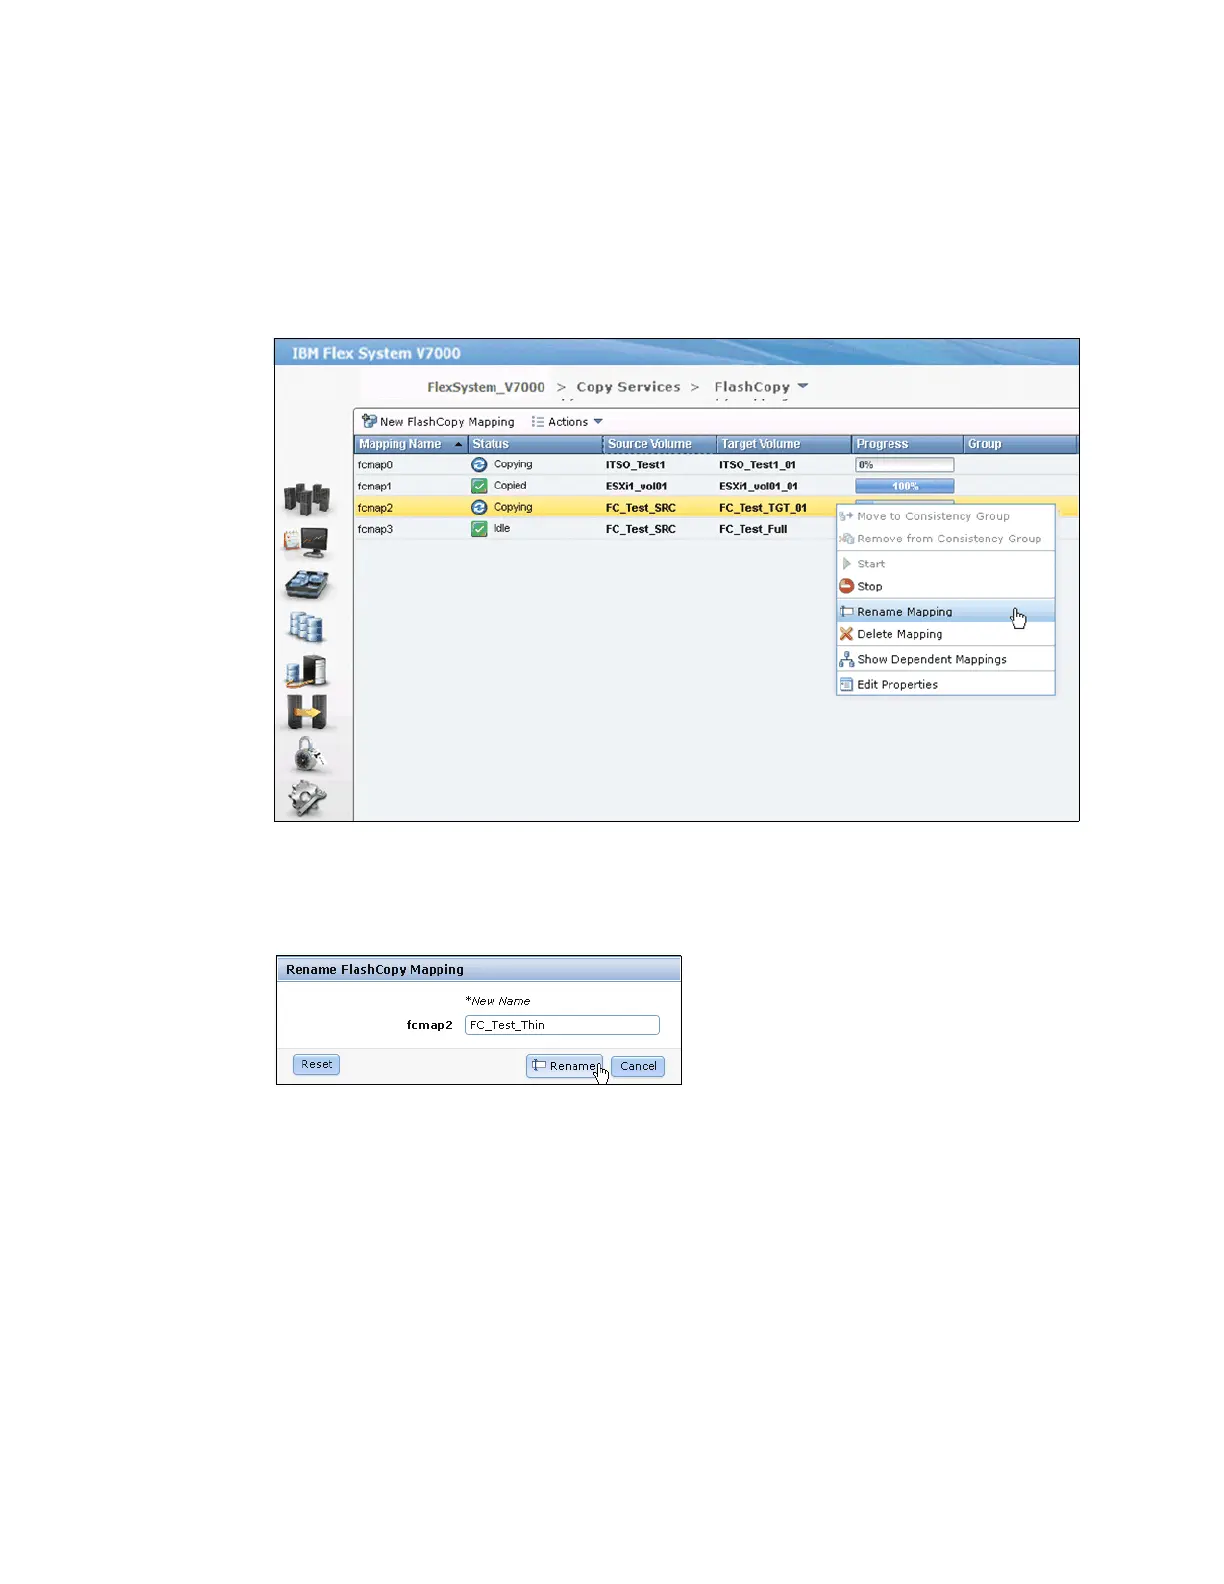Viewport: 1224px width, 1584px height.
Task: Choose Remove from Consistency Group entry
Action: tap(946, 539)
